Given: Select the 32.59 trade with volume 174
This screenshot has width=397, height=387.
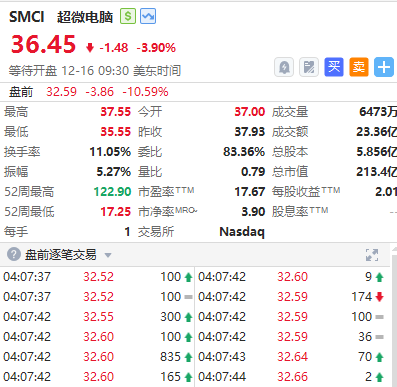Looking at the screenshot, I should click(x=291, y=296).
